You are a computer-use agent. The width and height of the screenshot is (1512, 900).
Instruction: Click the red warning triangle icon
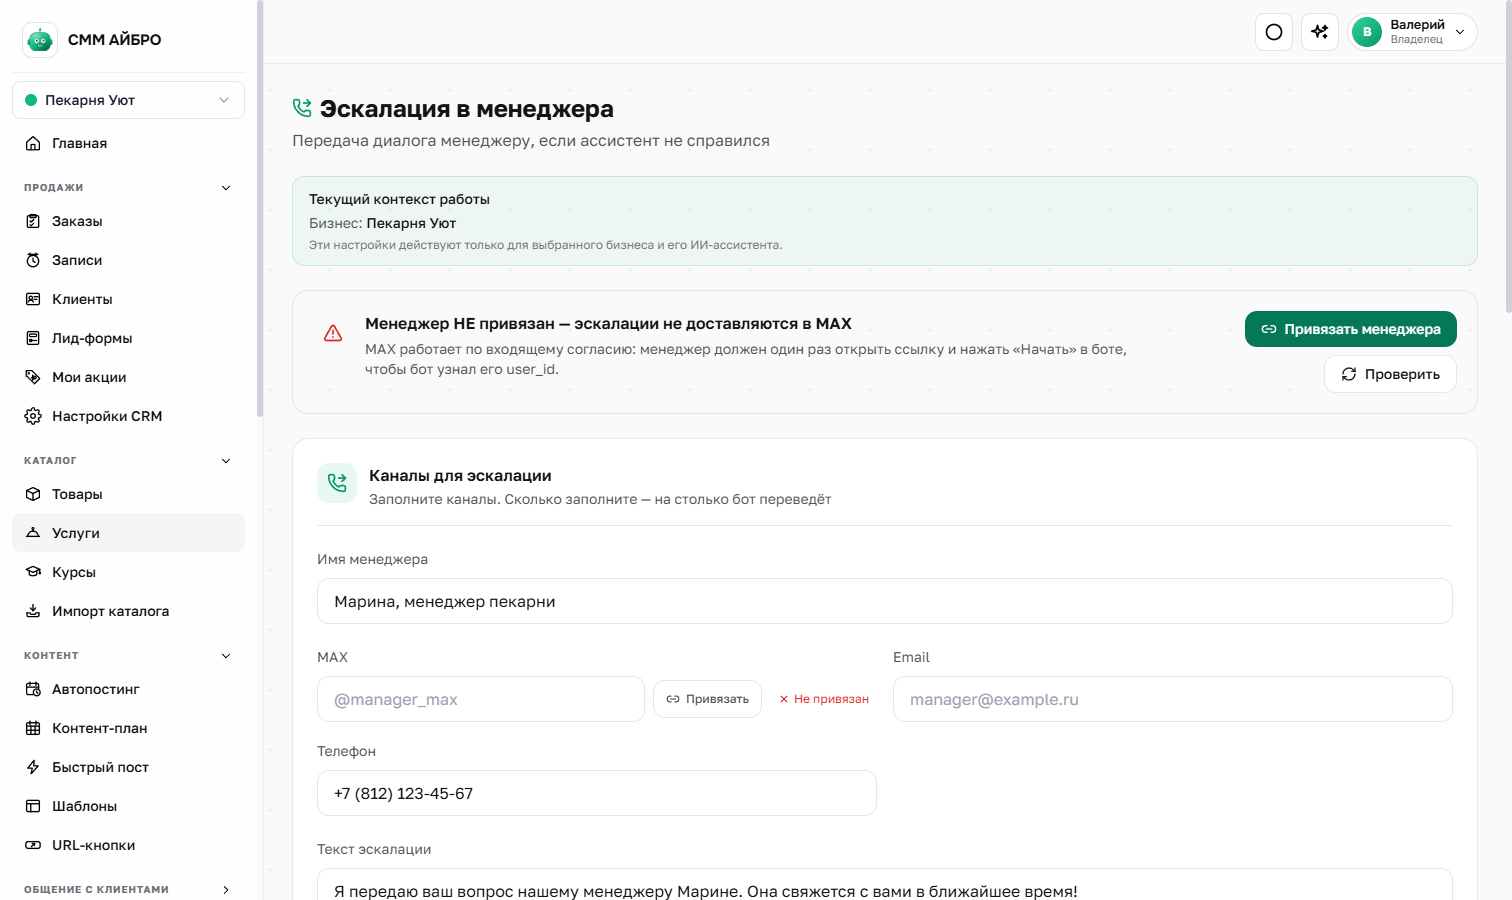333,333
